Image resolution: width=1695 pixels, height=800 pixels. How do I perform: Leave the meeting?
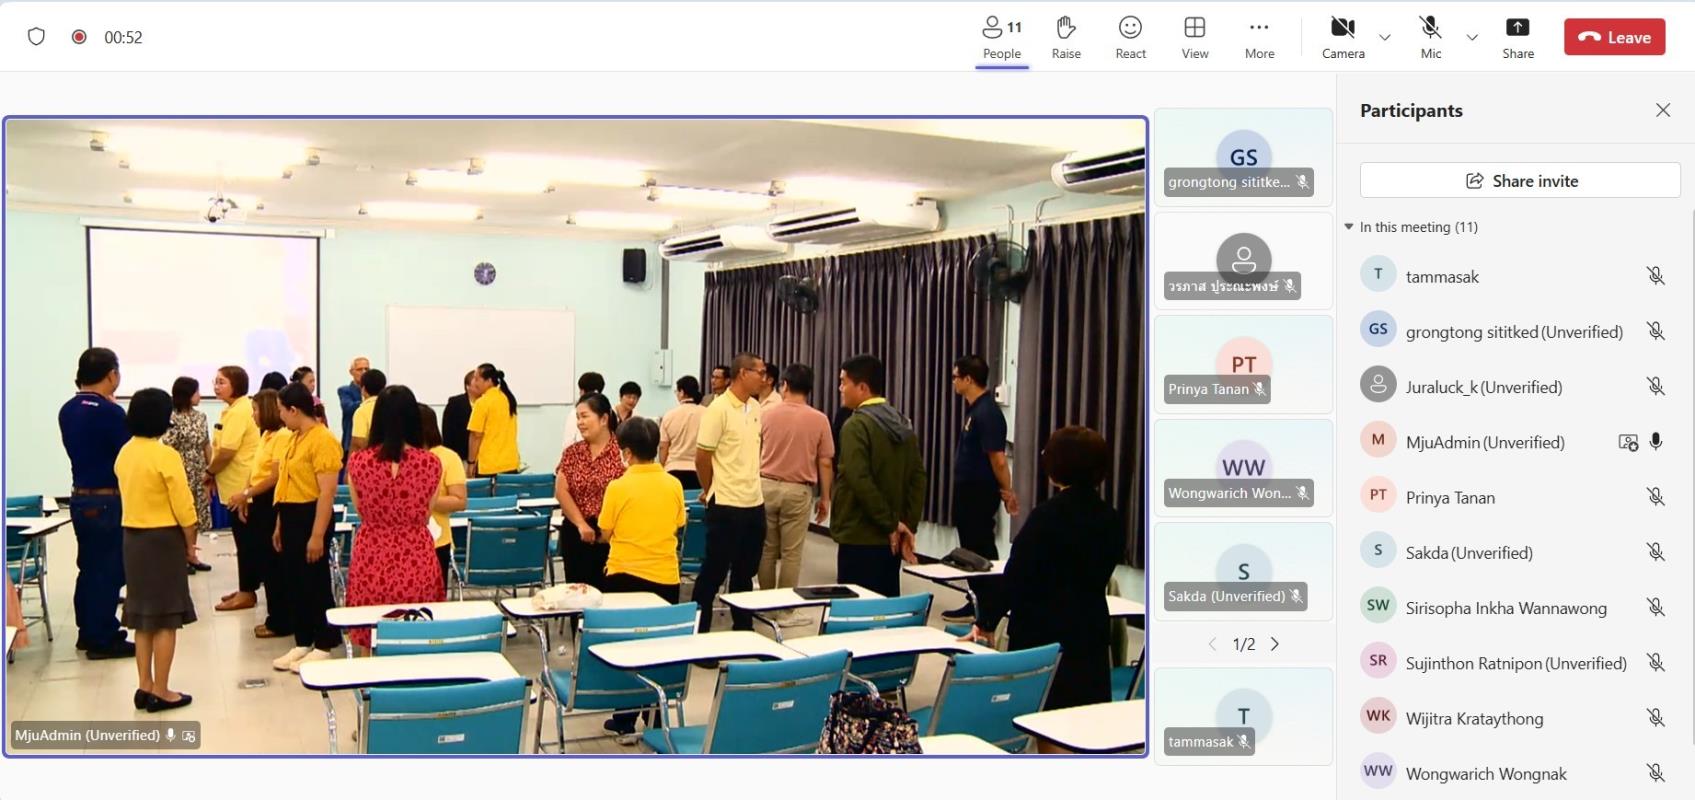tap(1614, 37)
